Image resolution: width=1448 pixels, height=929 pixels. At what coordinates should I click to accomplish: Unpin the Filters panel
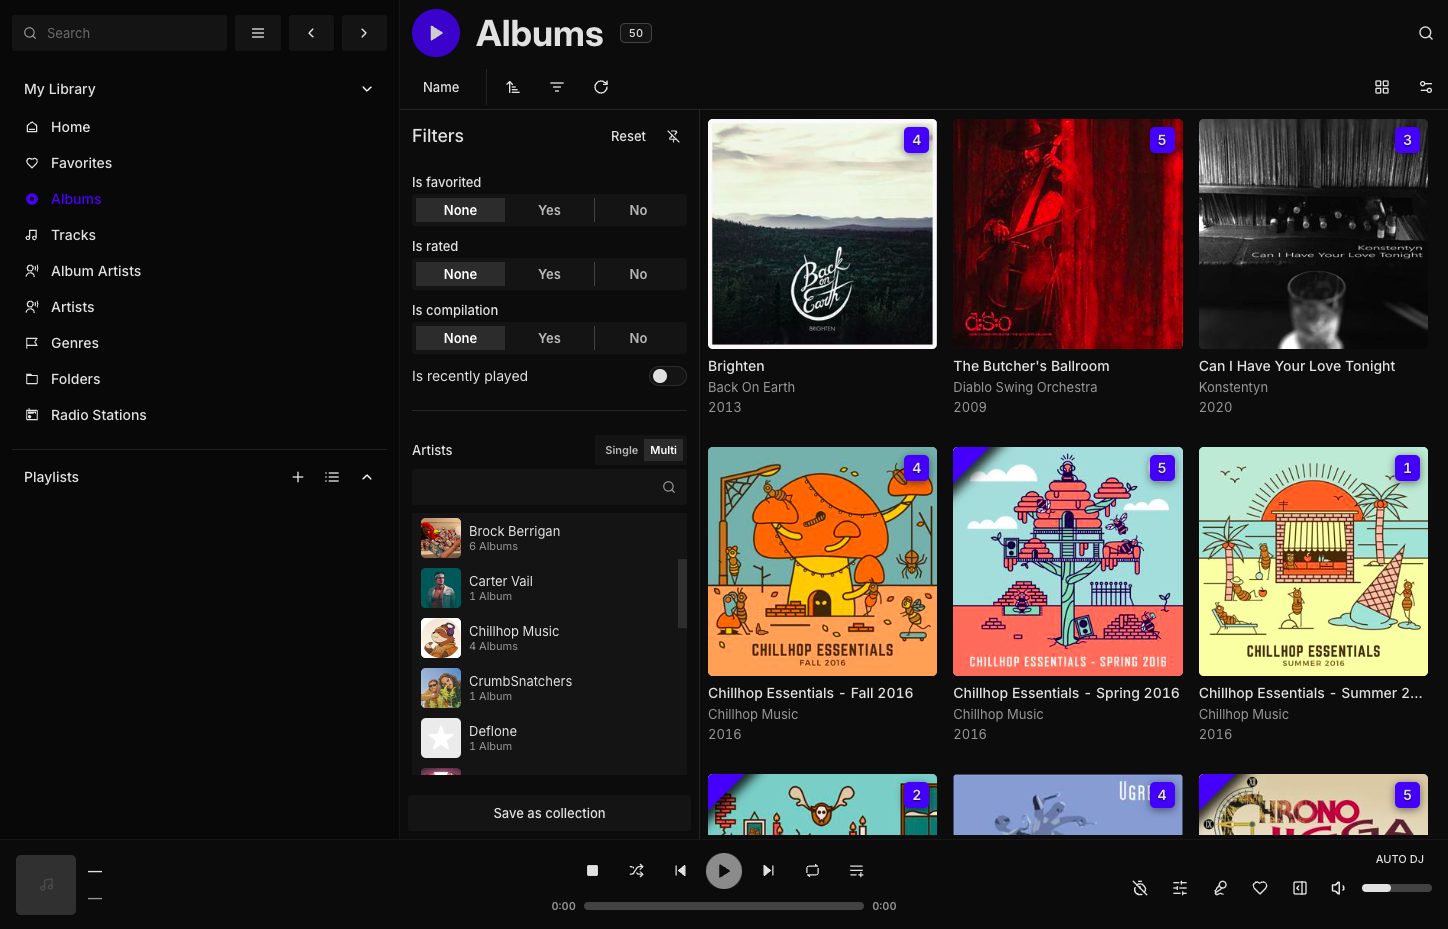(x=674, y=136)
